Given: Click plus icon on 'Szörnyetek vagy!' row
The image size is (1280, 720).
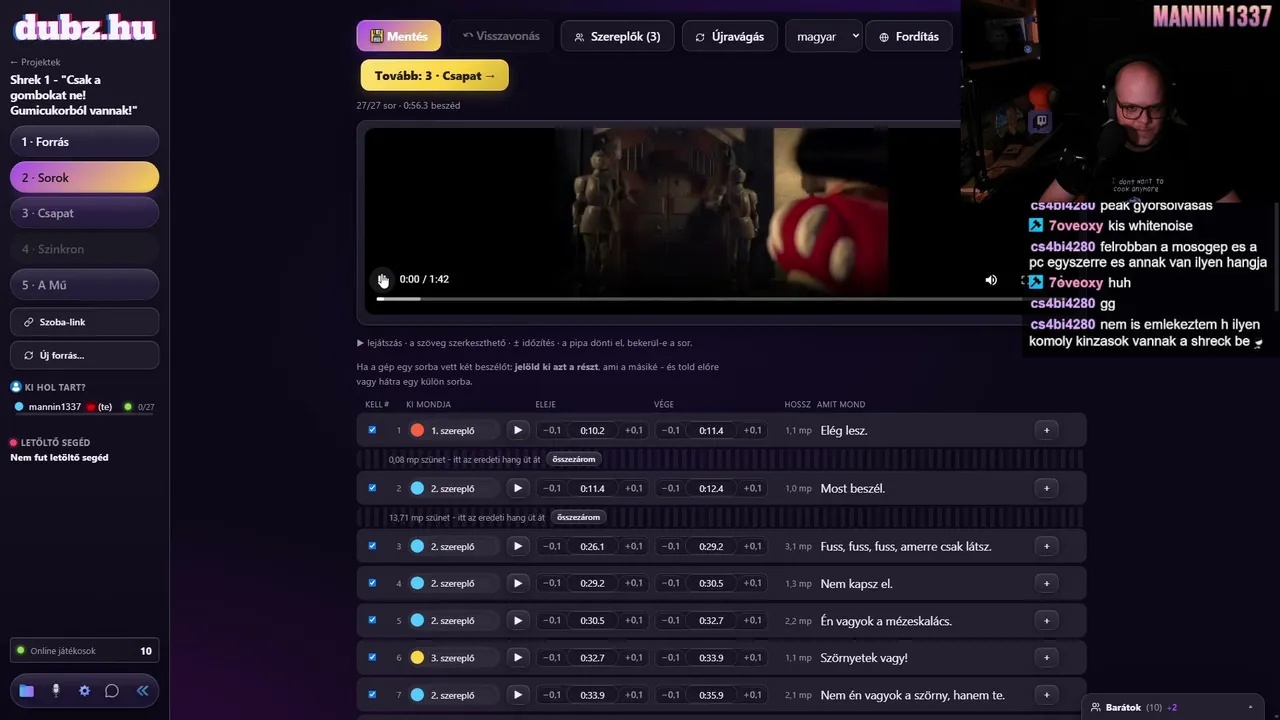Looking at the screenshot, I should (x=1047, y=657).
